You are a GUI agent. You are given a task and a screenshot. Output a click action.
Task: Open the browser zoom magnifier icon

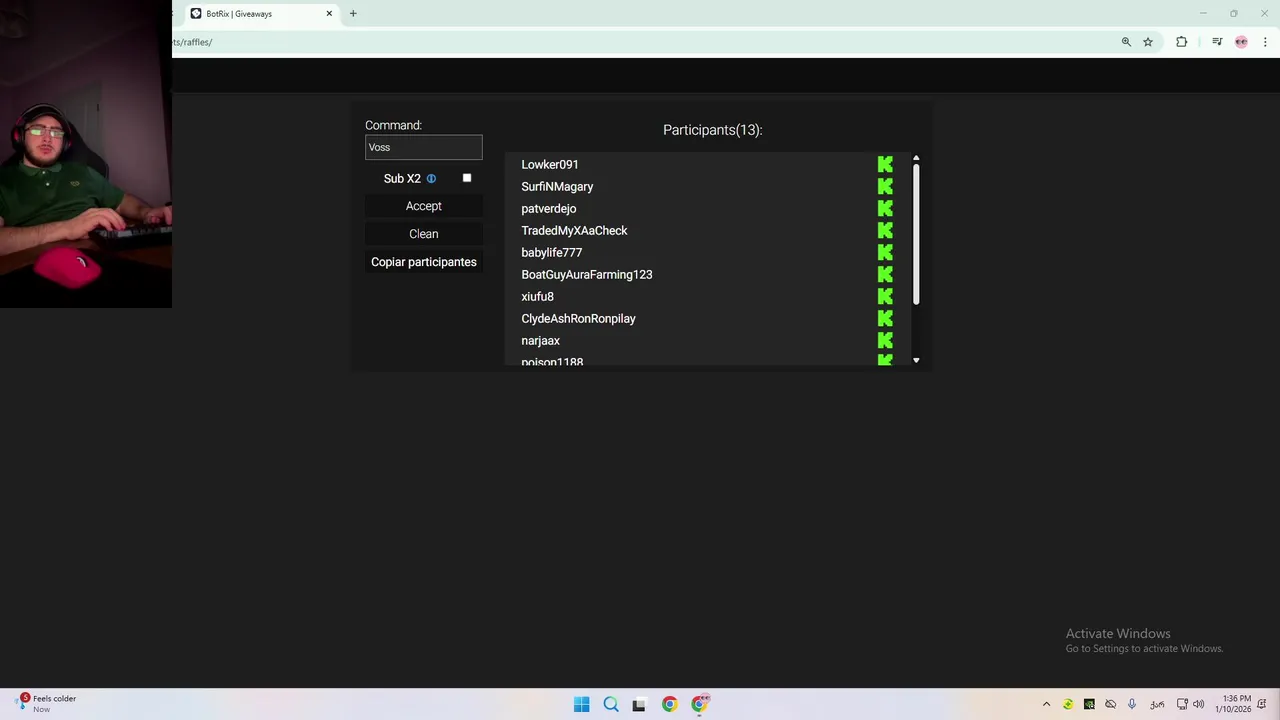1126,42
